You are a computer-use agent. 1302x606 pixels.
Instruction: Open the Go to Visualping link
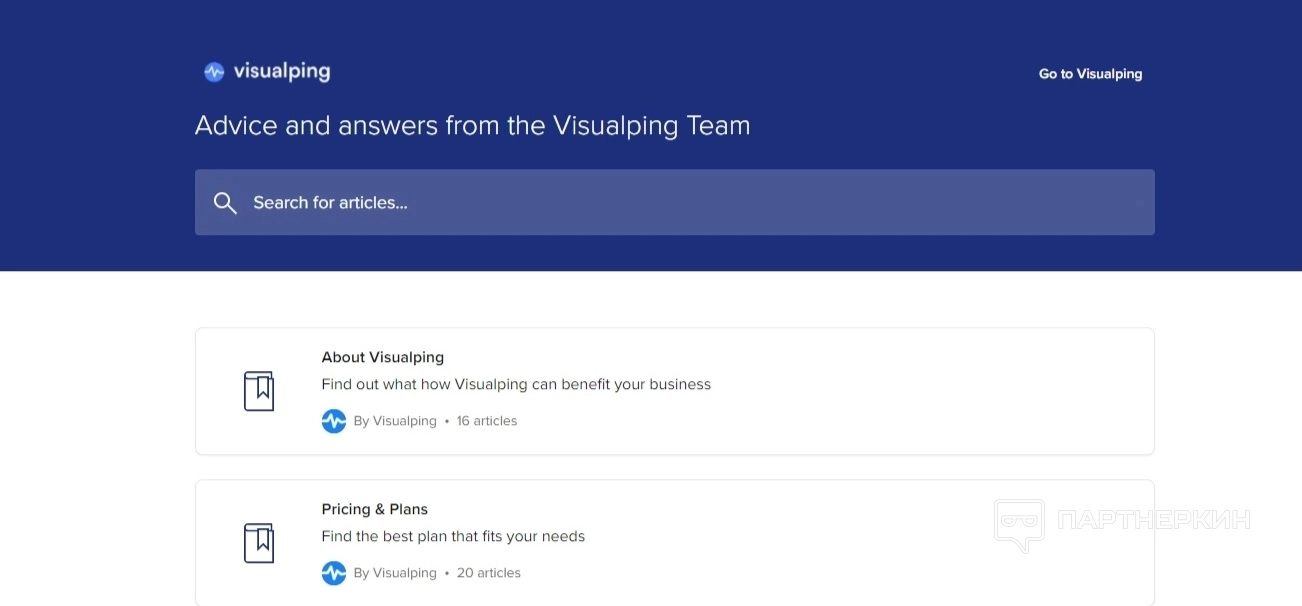1090,74
